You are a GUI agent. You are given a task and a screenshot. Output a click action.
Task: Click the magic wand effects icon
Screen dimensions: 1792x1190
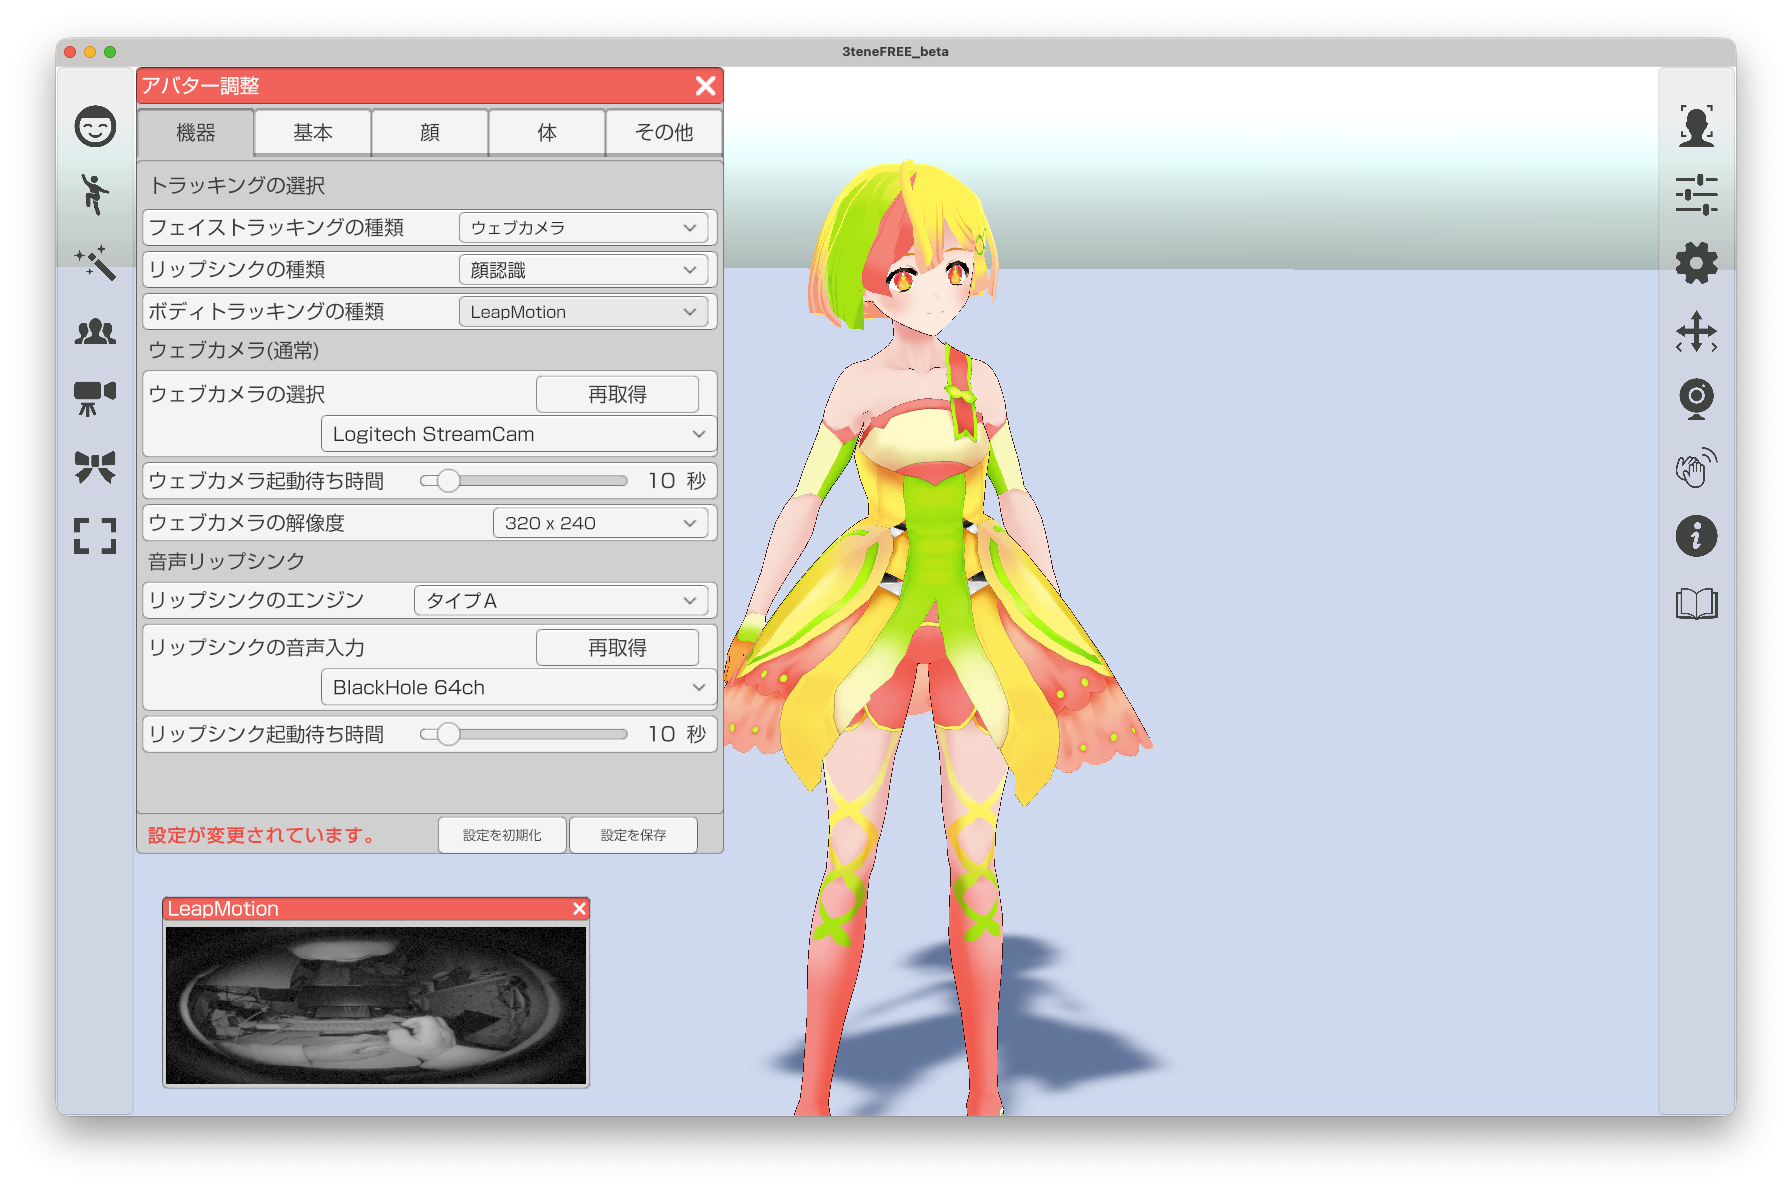click(x=95, y=262)
